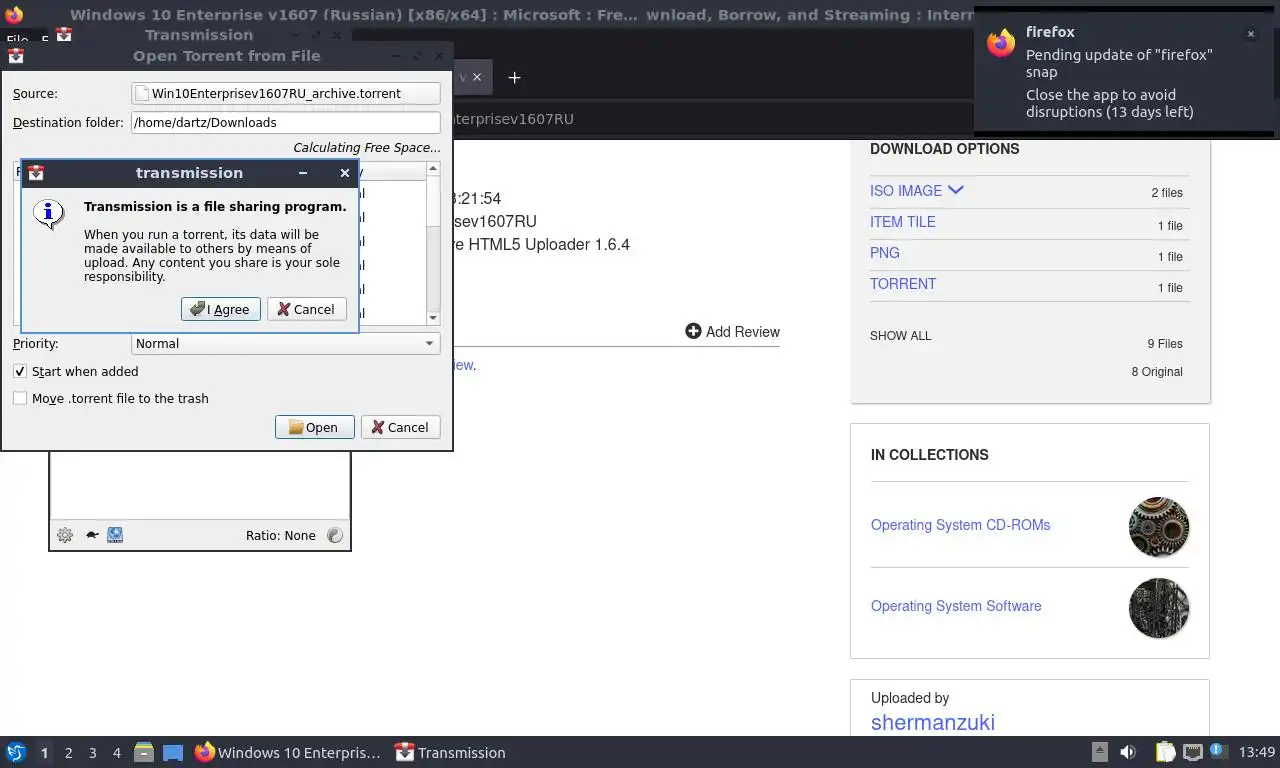Switch to workspace 3
This screenshot has width=1280, height=768.
(92, 753)
